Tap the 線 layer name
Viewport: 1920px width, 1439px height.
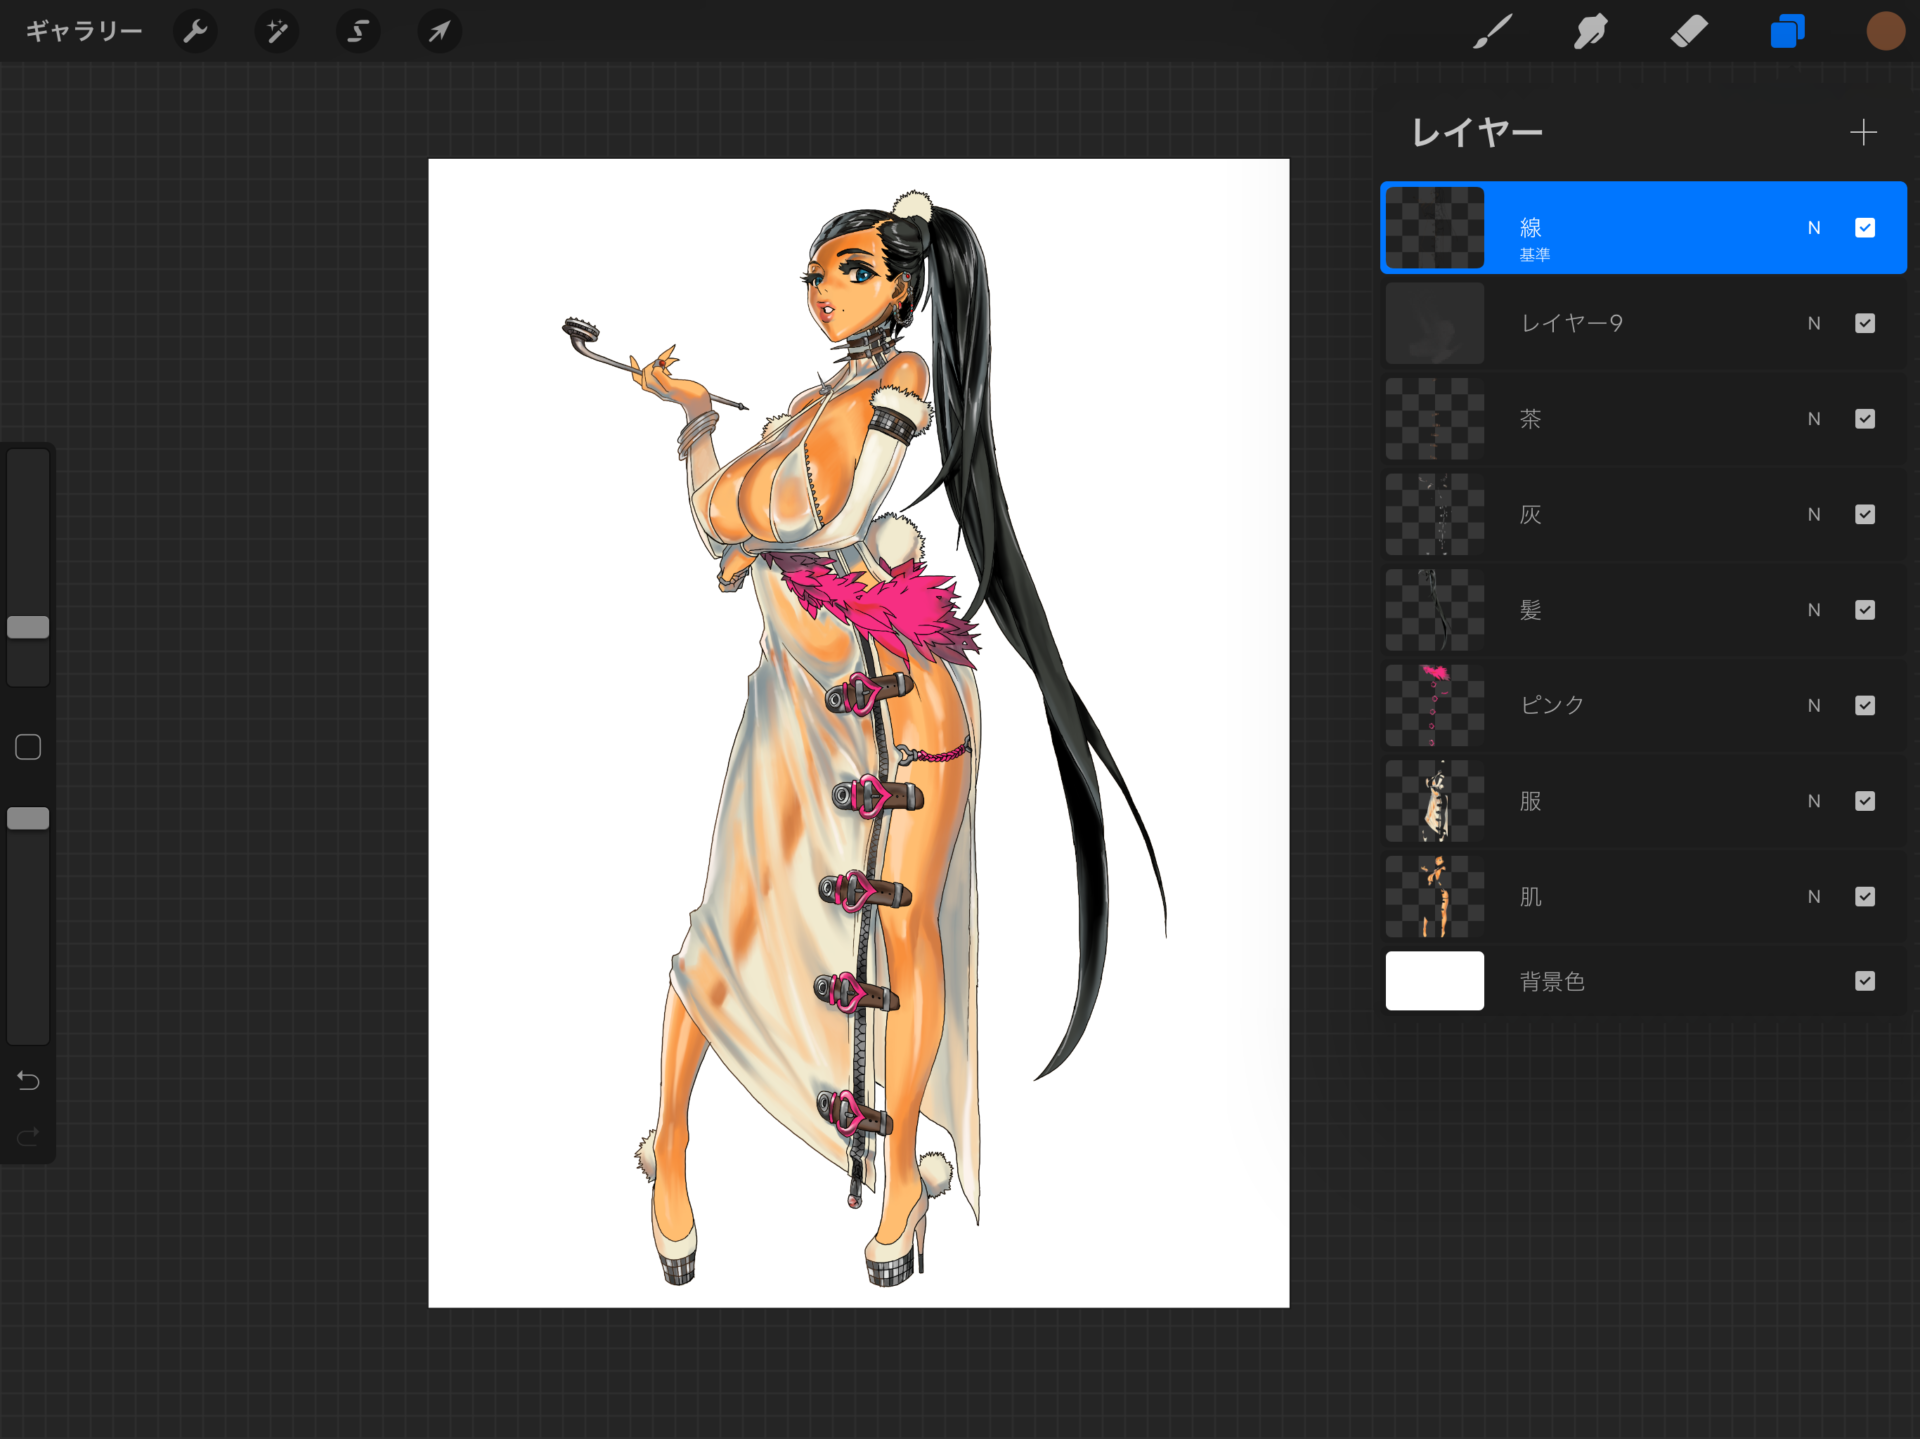[x=1530, y=228]
